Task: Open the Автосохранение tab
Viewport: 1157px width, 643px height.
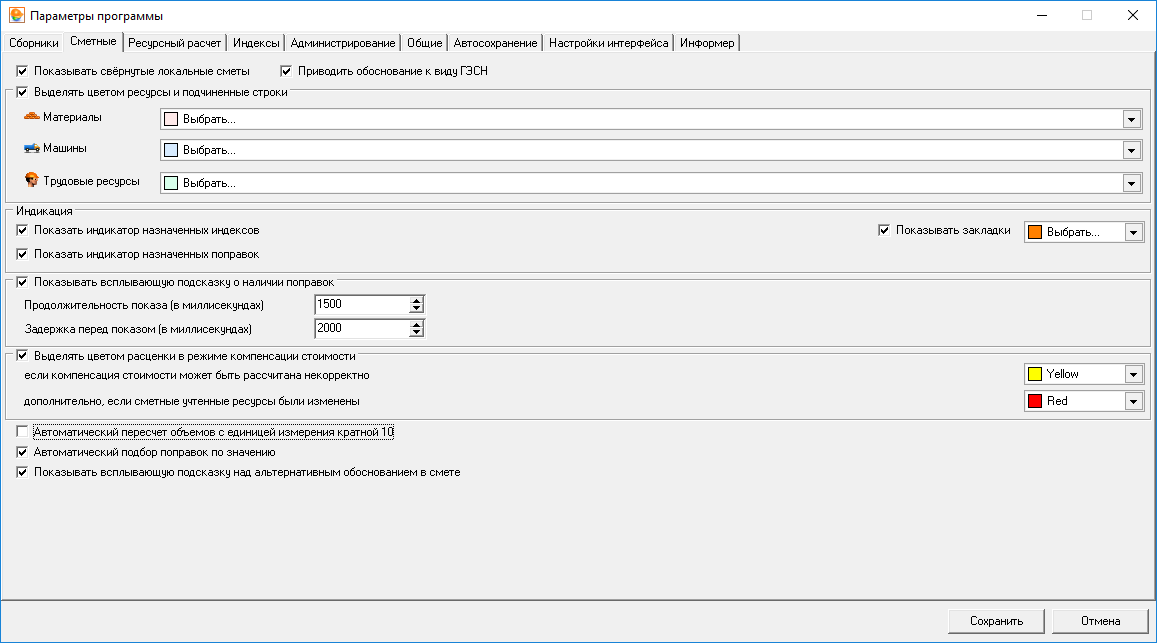Action: click(x=495, y=43)
